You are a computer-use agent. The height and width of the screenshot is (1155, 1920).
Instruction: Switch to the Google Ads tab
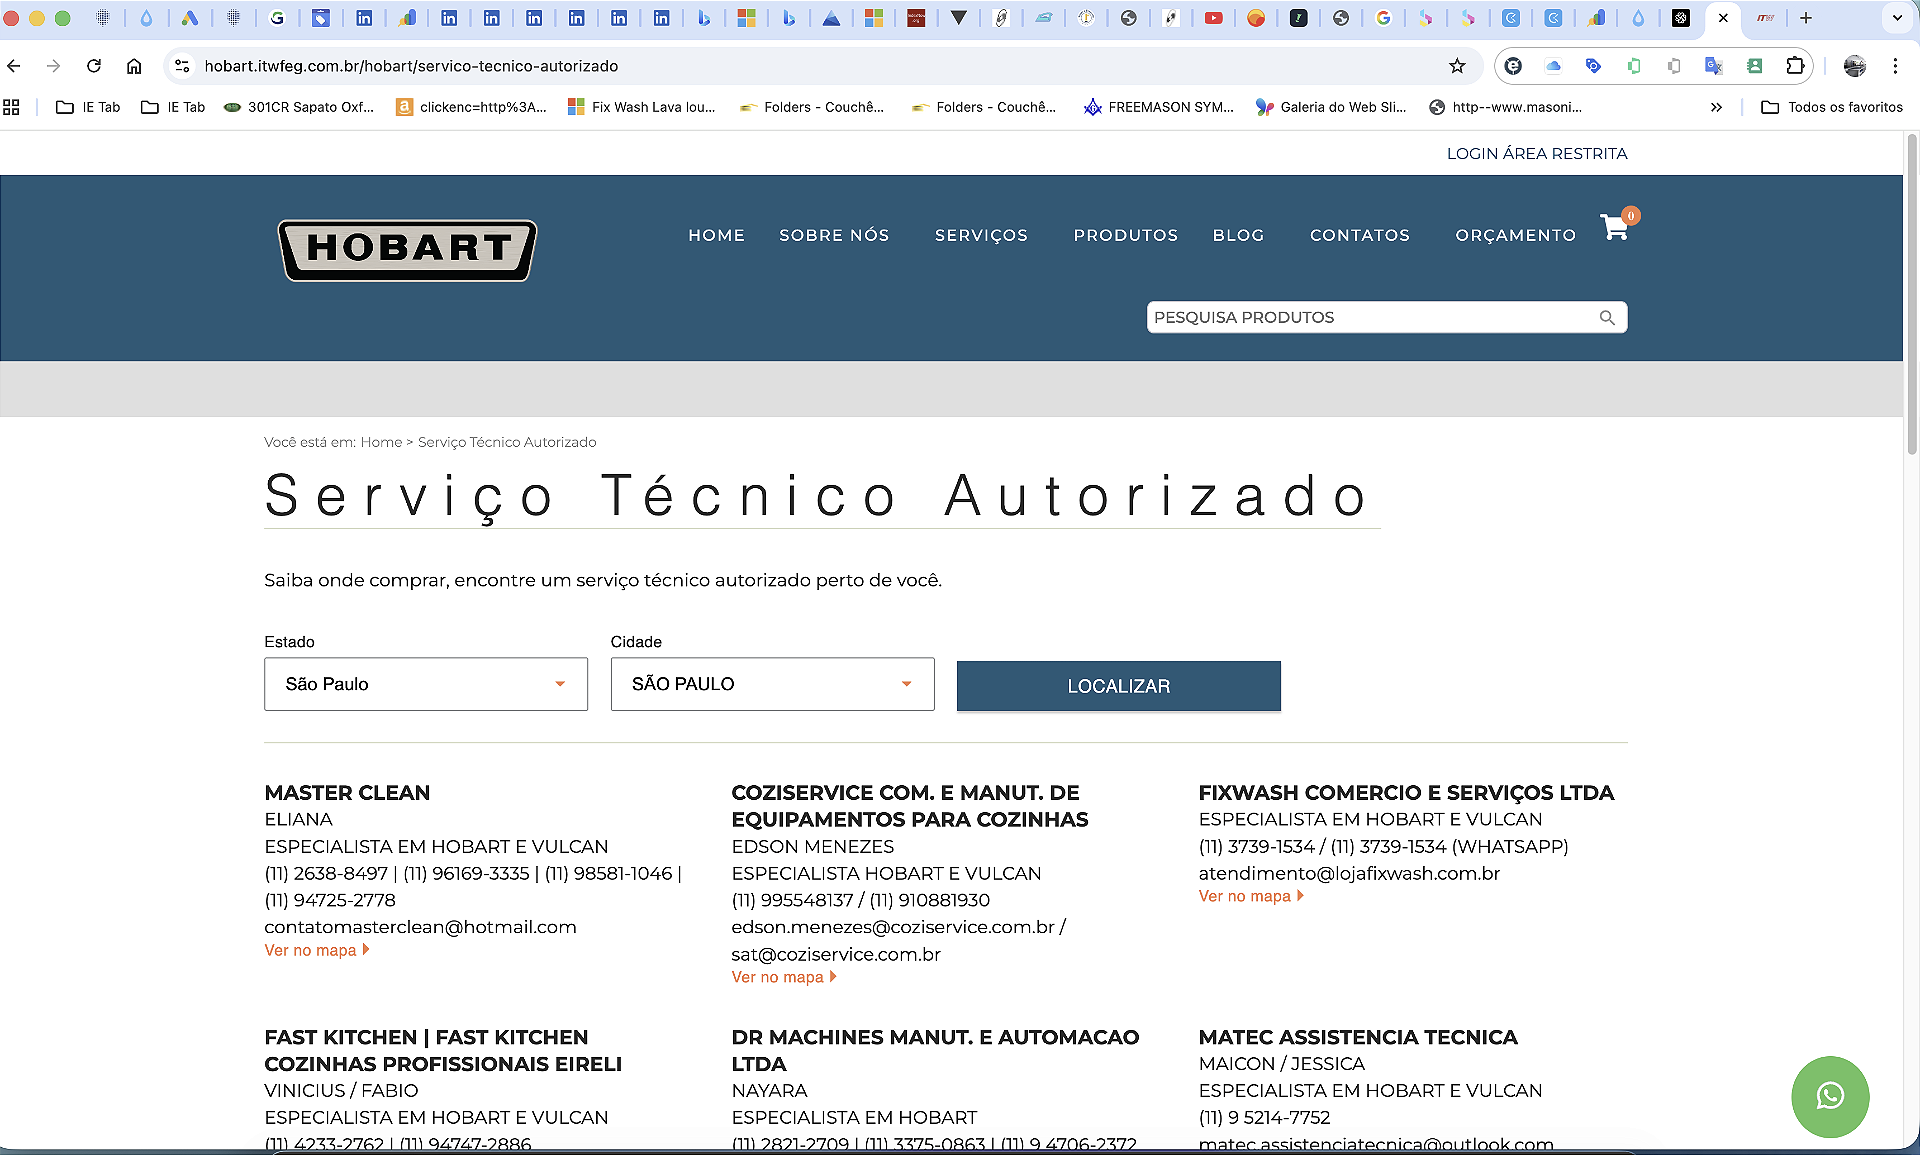[x=189, y=18]
